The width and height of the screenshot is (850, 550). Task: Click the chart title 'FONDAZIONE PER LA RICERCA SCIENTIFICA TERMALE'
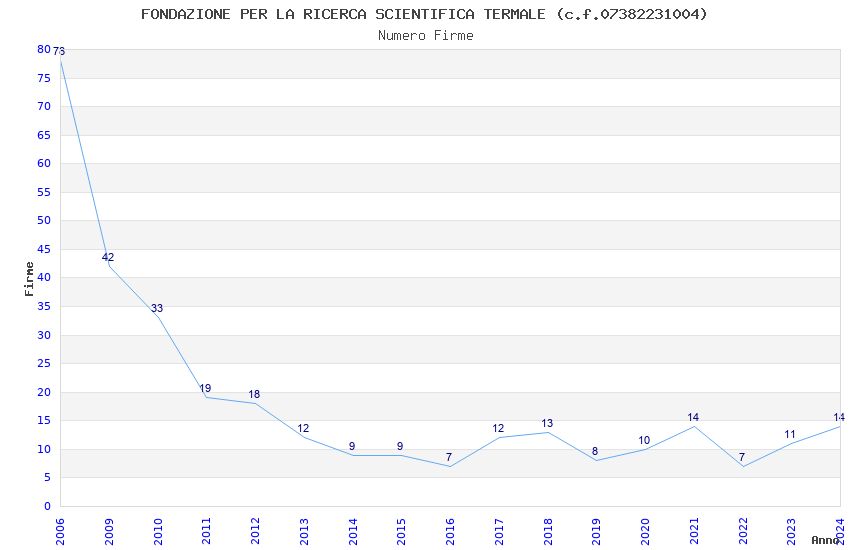(343, 14)
